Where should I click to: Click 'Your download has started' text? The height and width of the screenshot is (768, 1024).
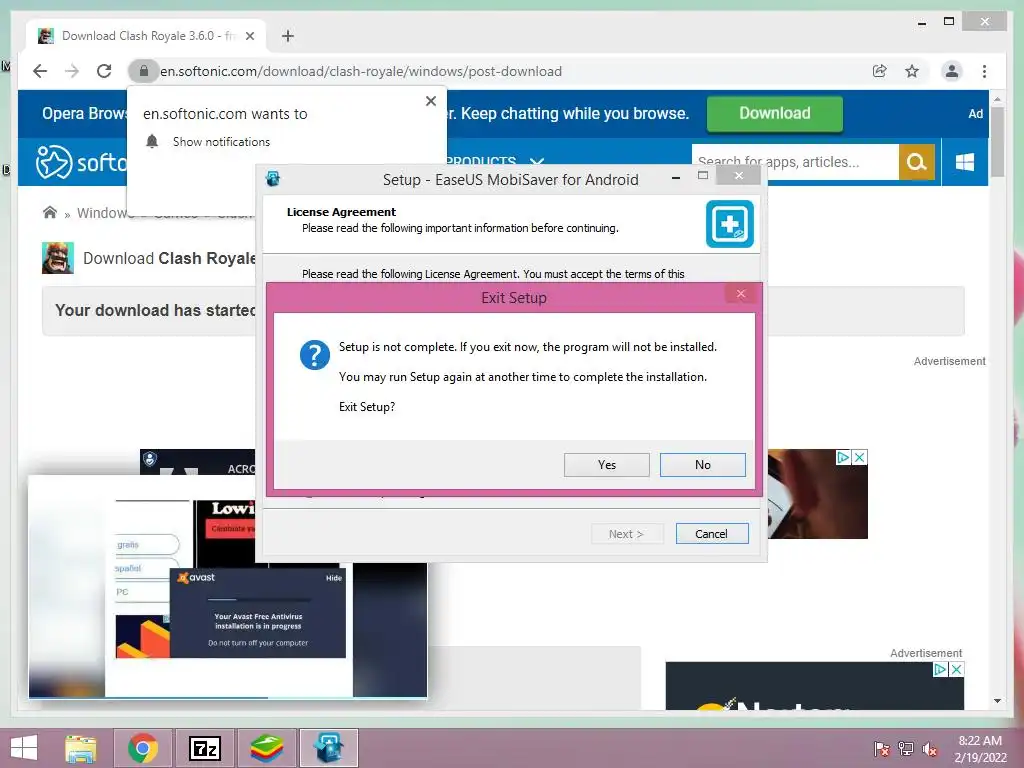[155, 310]
